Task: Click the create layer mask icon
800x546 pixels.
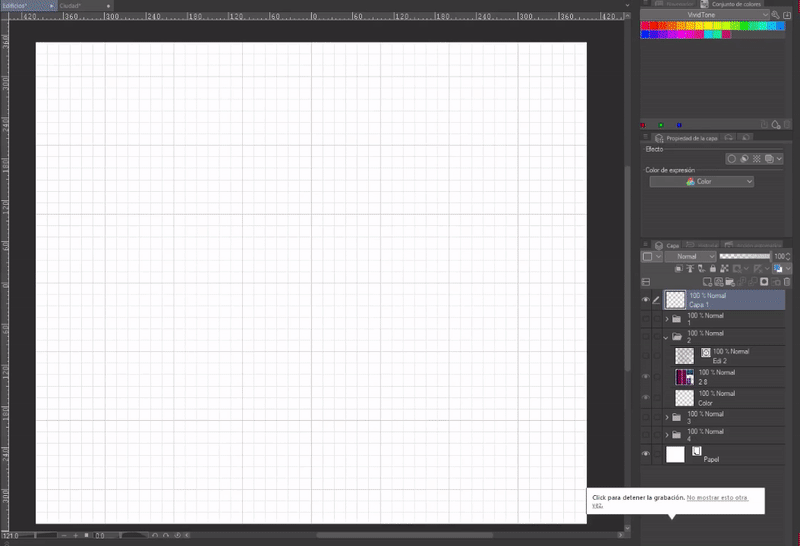Action: click(764, 282)
